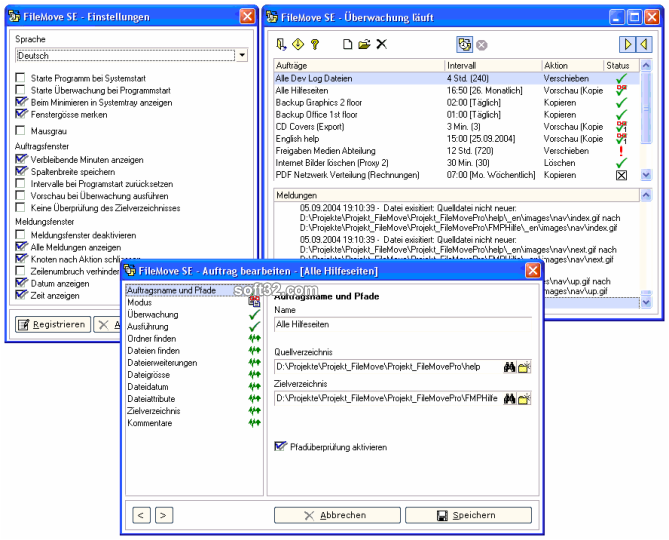This screenshot has width=669, height=540.
Task: Click the Modus icon in job editor list
Action: [x=254, y=302]
